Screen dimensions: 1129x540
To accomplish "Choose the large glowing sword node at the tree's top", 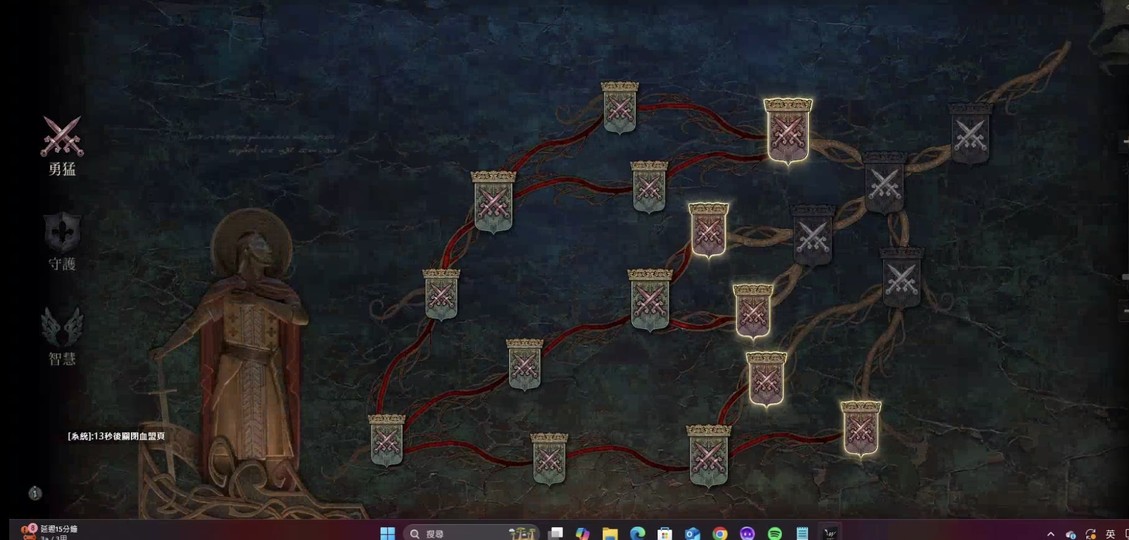I will click(788, 130).
